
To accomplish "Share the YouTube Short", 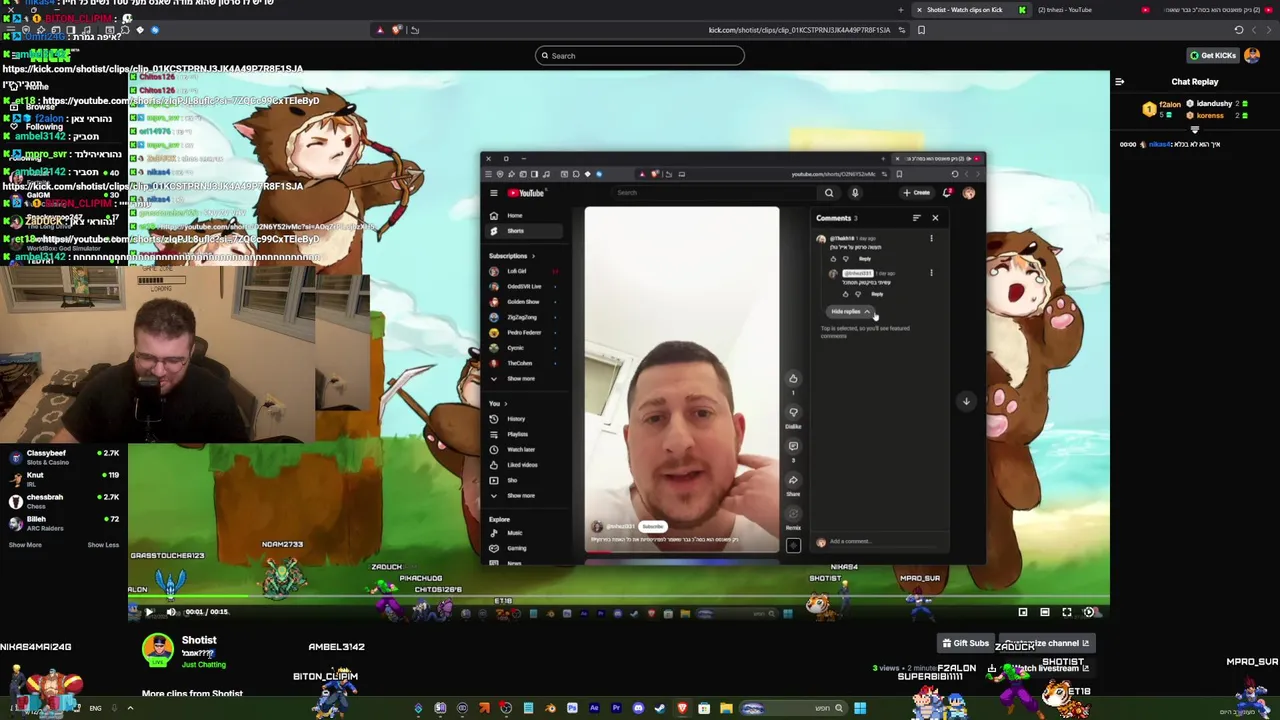I will click(x=793, y=480).
